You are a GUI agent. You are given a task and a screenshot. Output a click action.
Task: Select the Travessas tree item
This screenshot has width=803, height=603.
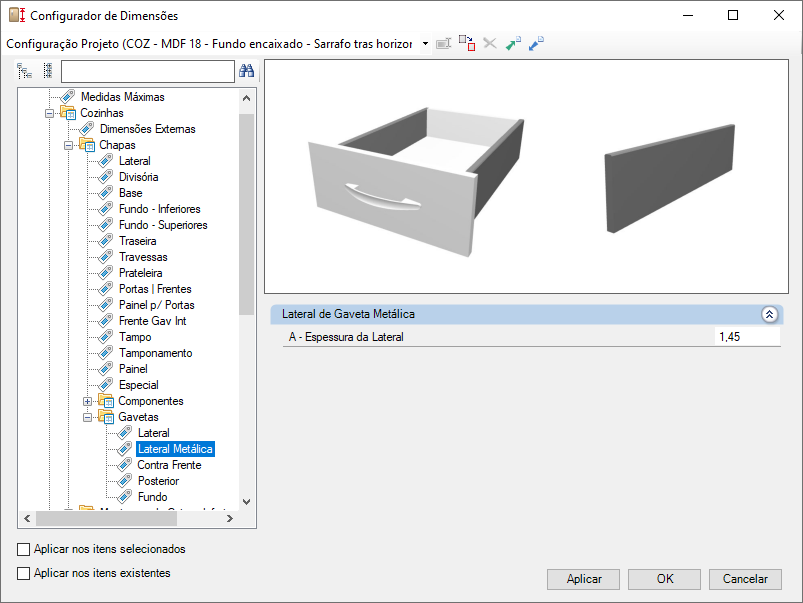[143, 257]
